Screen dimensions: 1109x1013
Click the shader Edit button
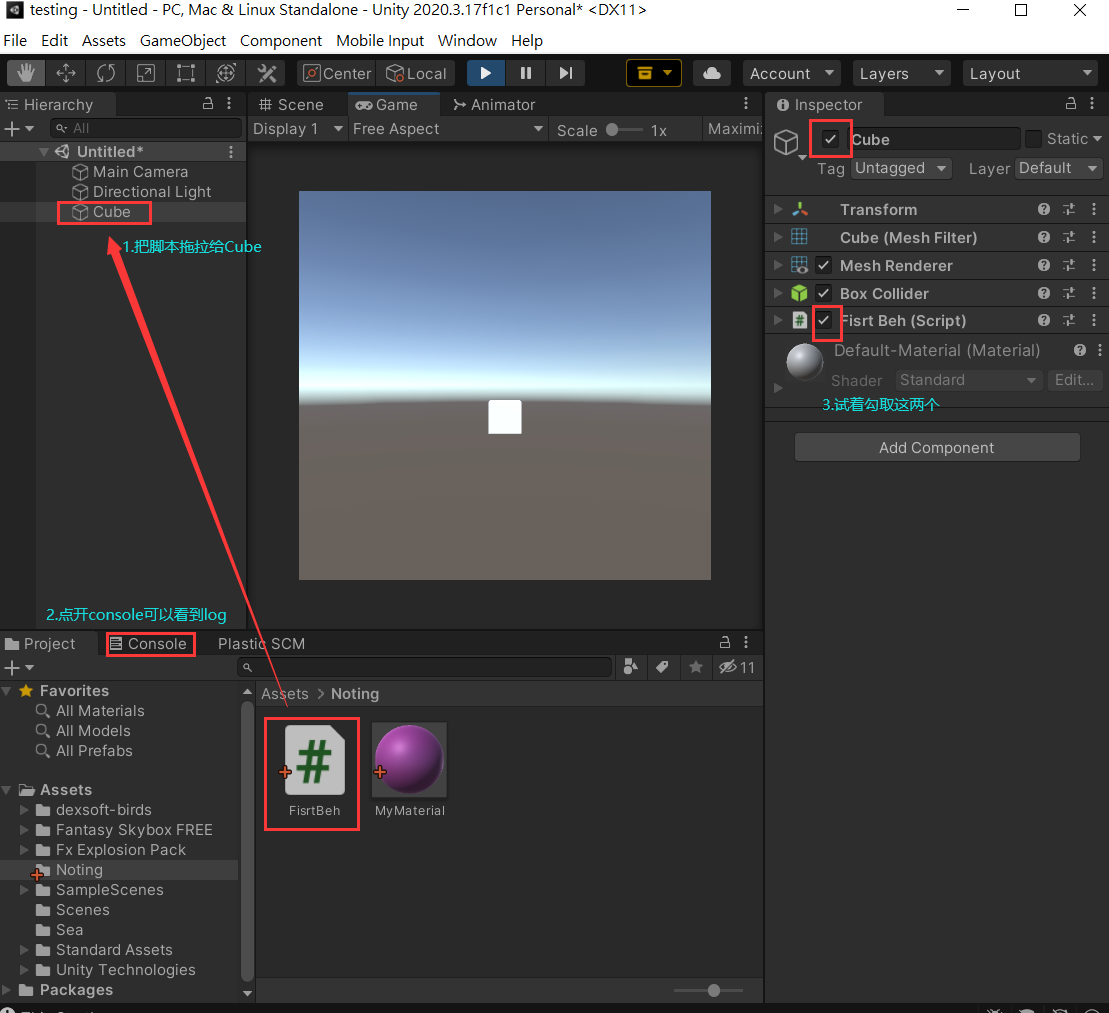pyautogui.click(x=1074, y=380)
